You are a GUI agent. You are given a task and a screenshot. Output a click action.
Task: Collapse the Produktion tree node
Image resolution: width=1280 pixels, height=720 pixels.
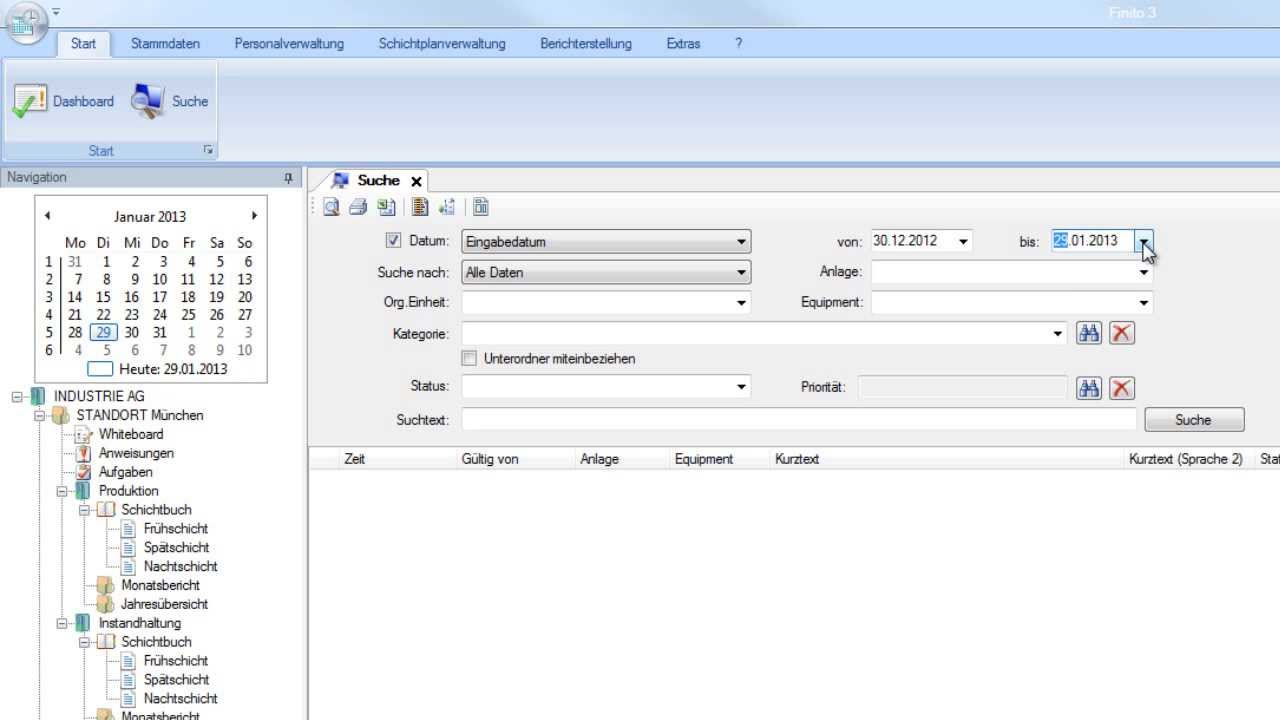click(x=62, y=491)
